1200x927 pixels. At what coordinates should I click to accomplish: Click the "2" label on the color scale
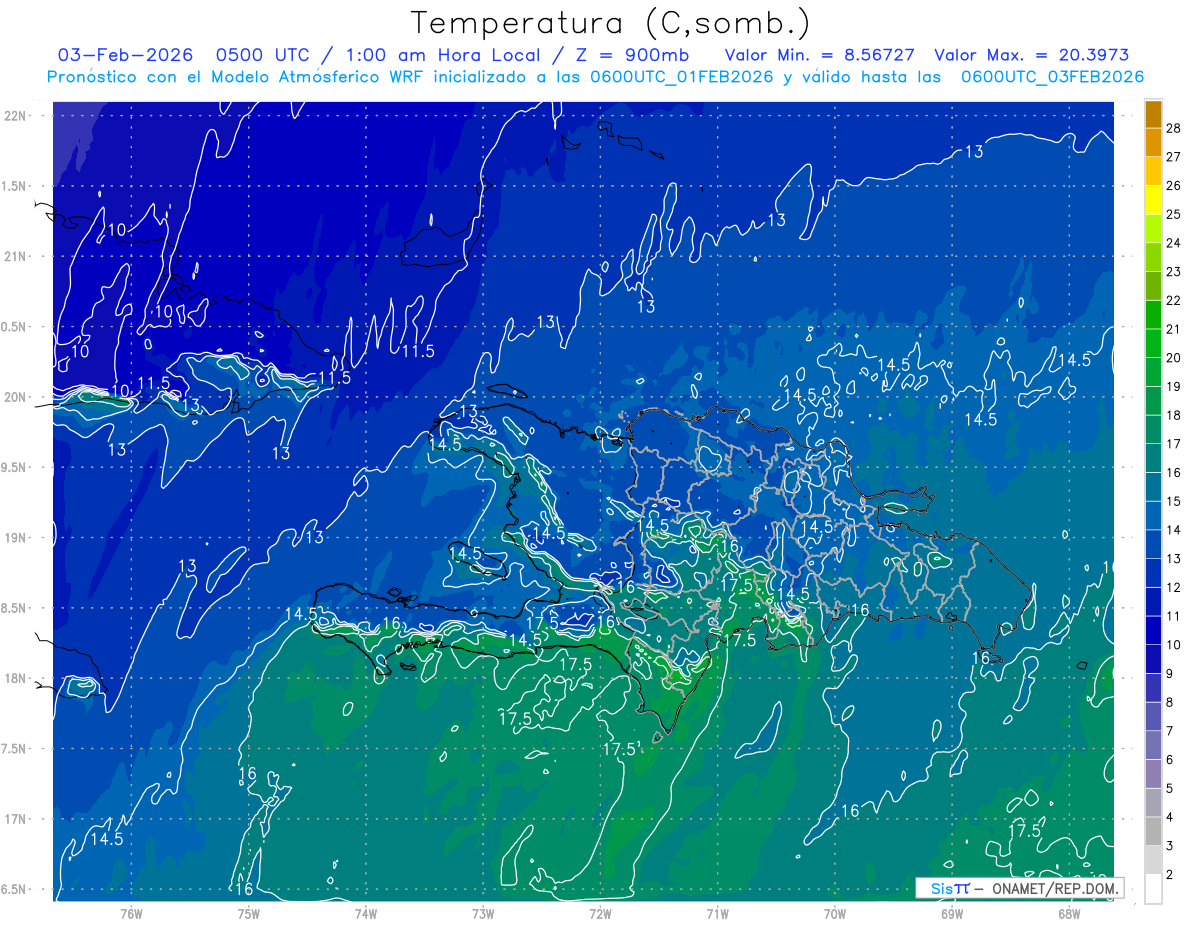click(x=1170, y=875)
